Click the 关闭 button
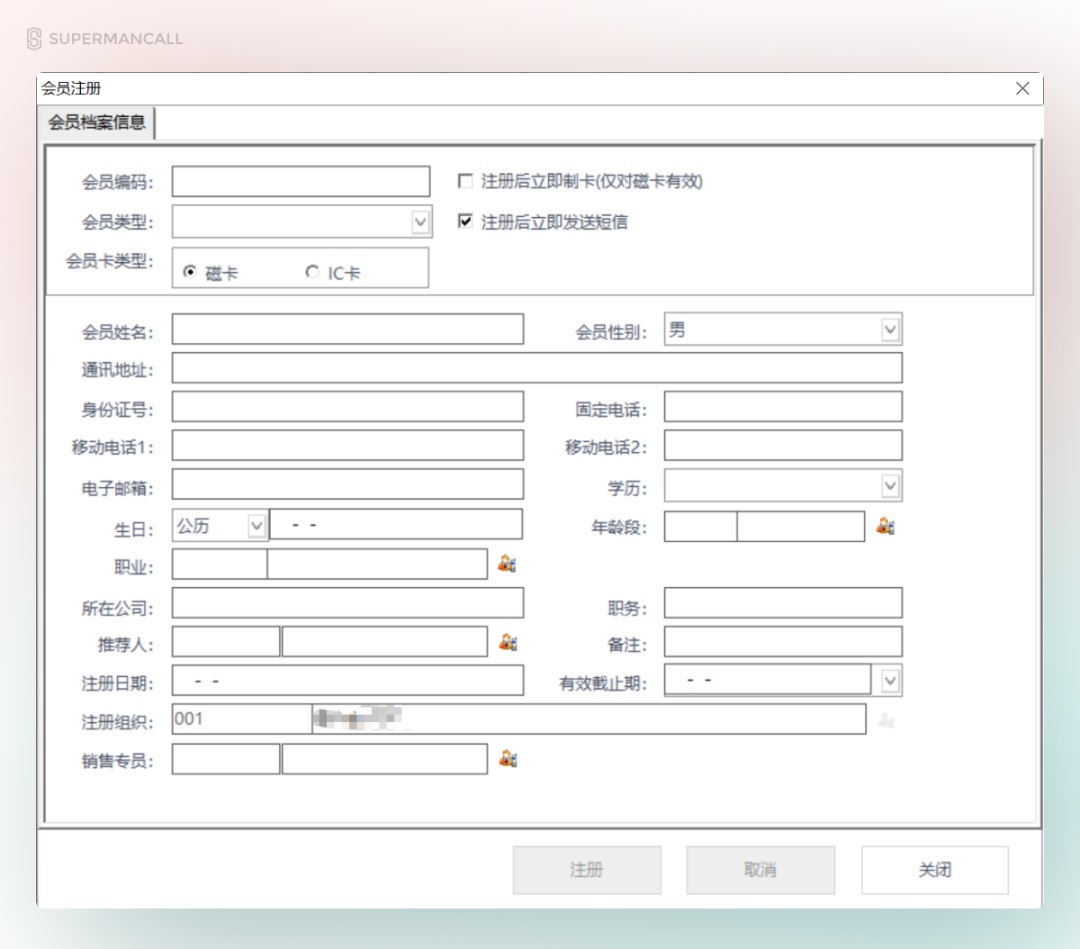1080x949 pixels. click(x=934, y=870)
